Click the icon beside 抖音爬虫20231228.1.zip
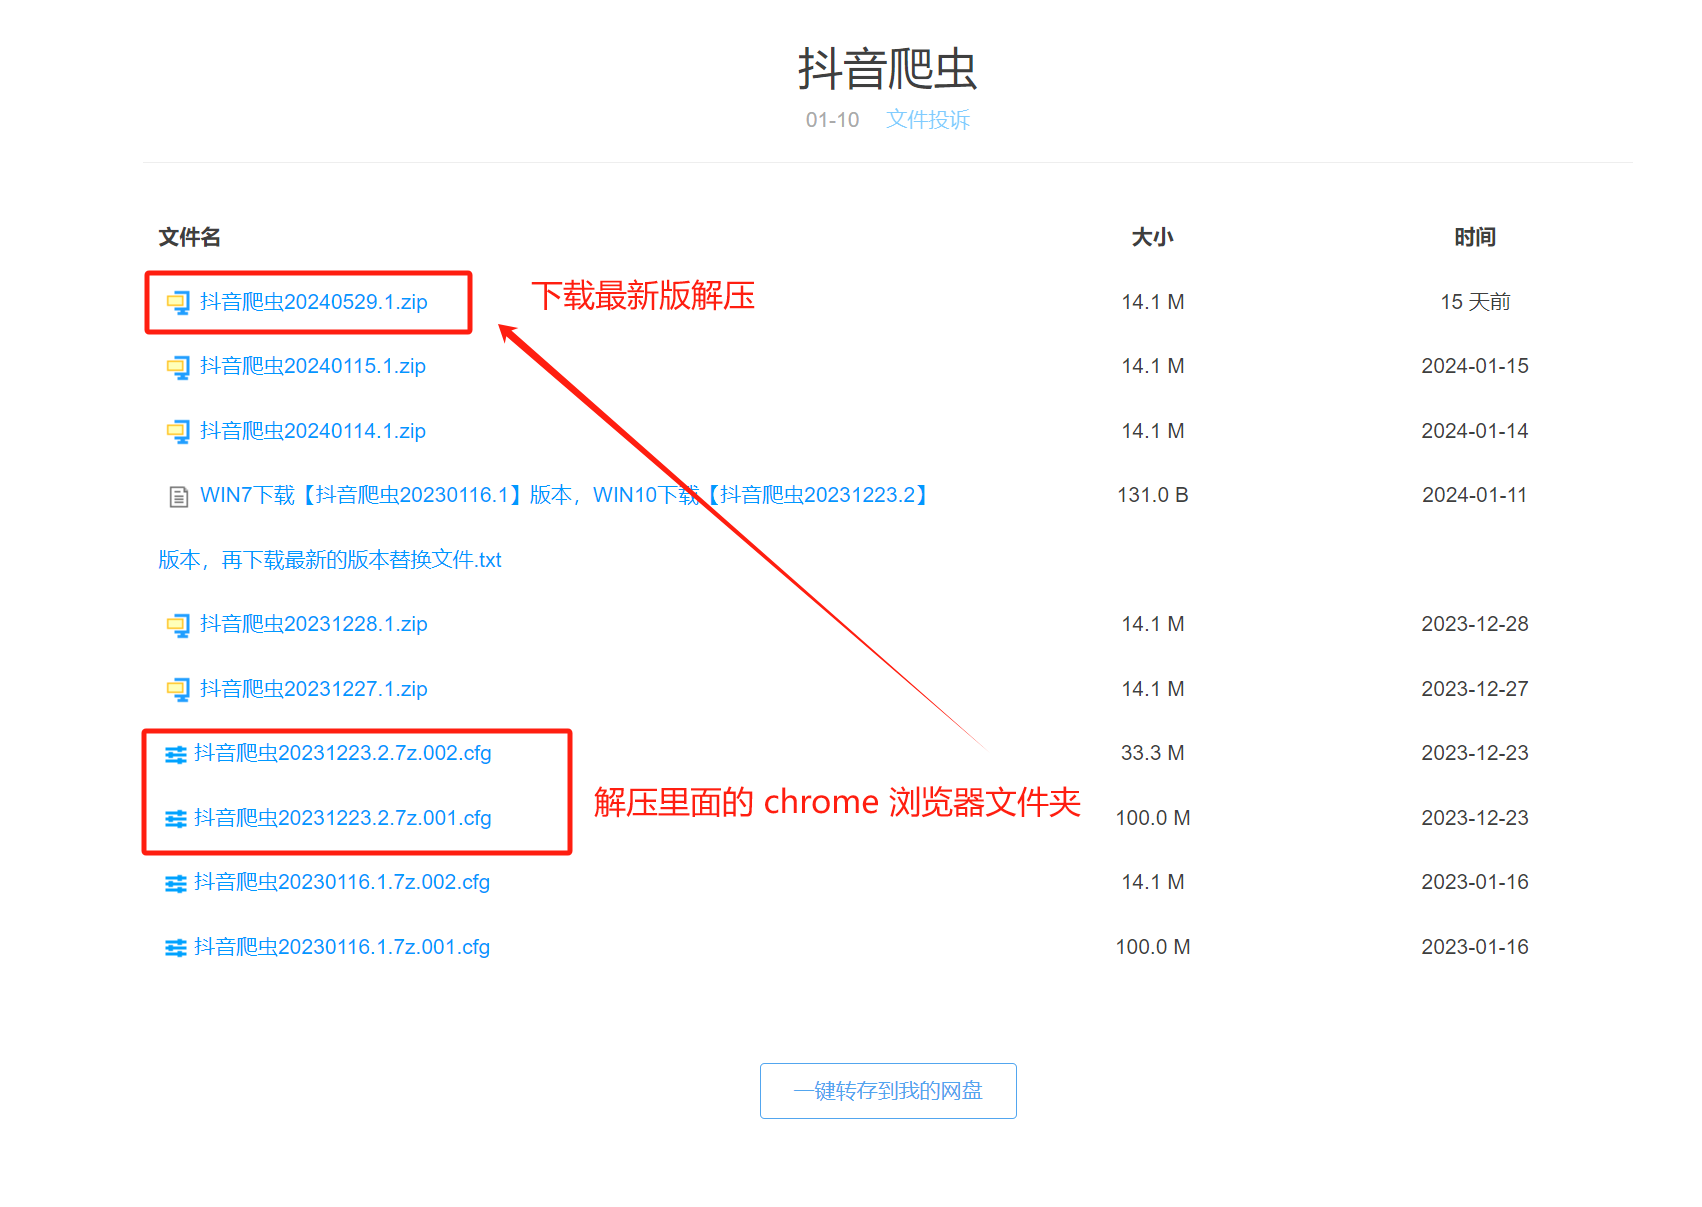This screenshot has width=1702, height=1207. point(178,625)
